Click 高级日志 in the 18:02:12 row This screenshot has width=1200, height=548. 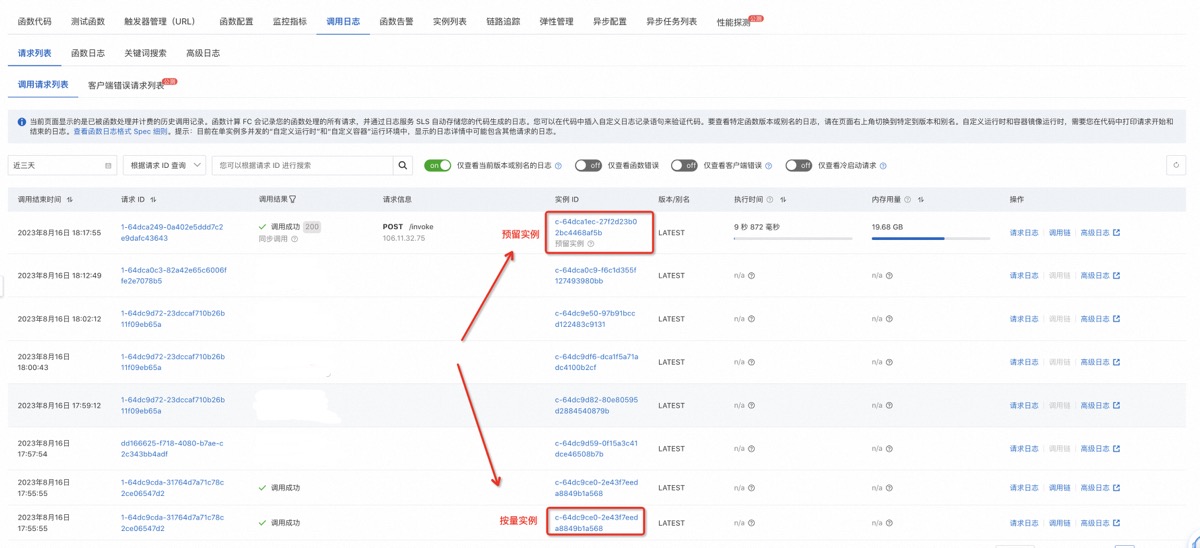1095,319
